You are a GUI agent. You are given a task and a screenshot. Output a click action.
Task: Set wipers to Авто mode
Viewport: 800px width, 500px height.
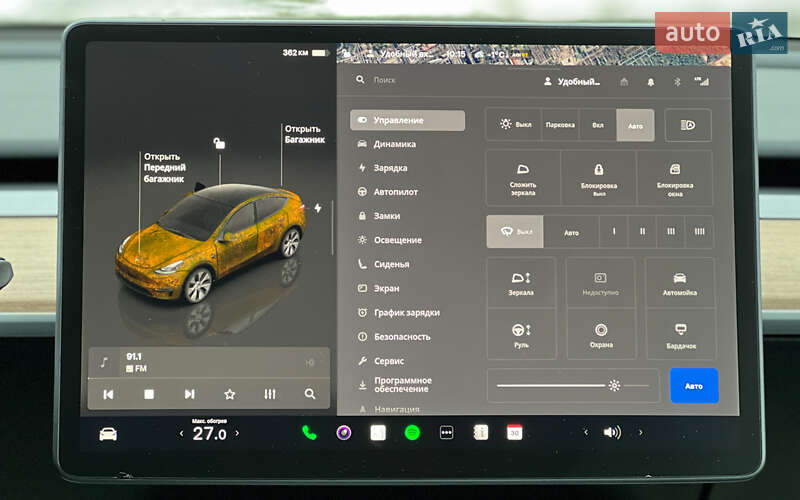(571, 232)
